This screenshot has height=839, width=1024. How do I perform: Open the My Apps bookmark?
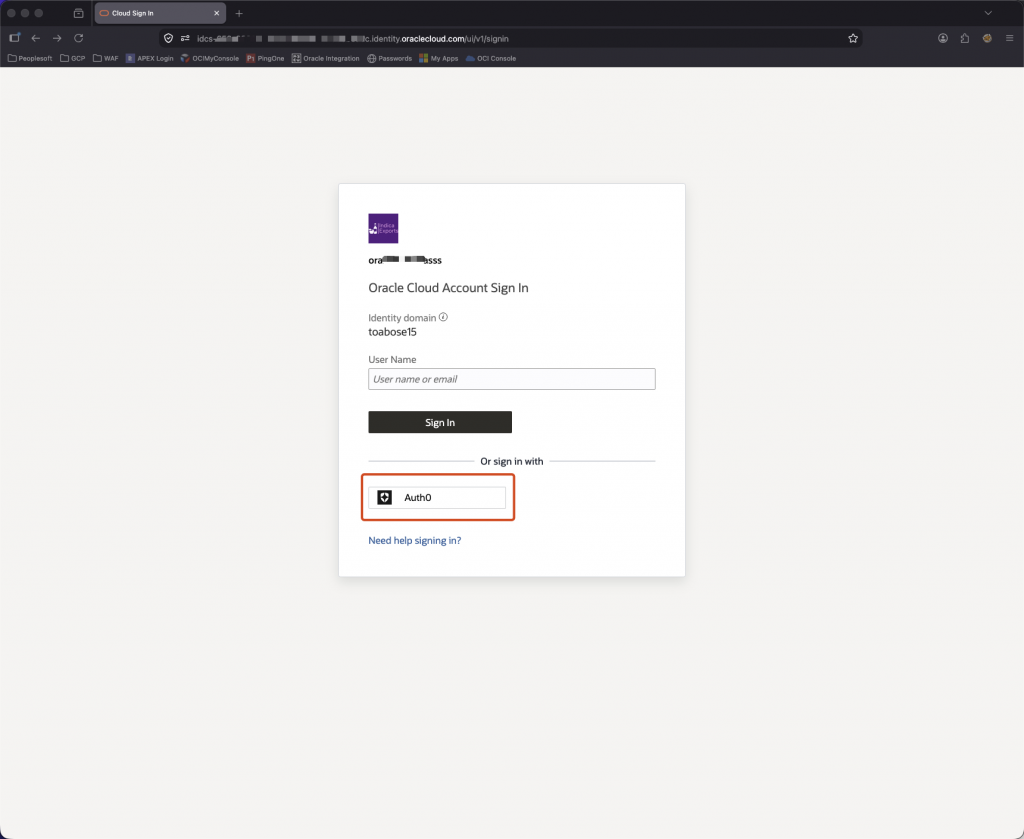(x=439, y=58)
